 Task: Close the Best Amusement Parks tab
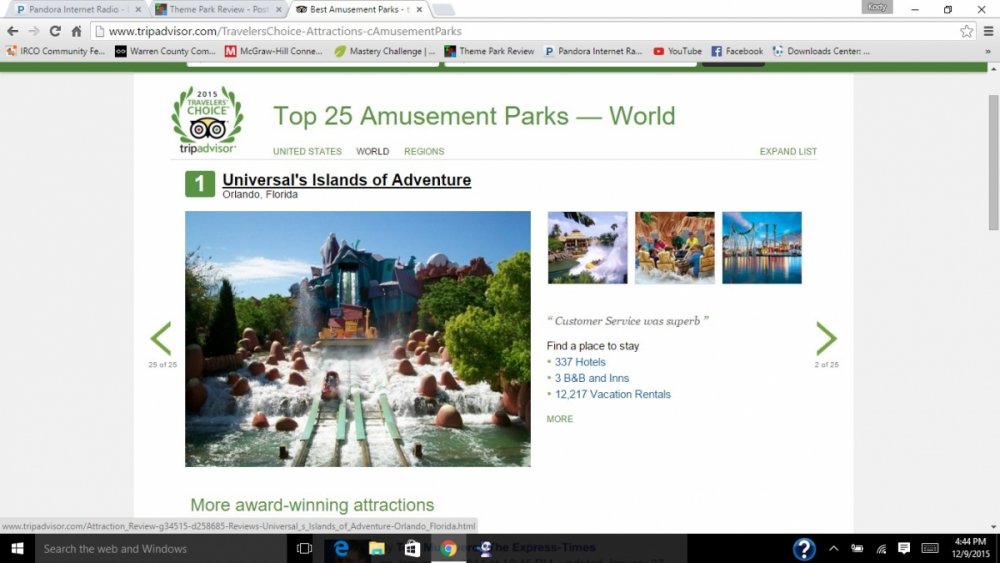pos(419,10)
